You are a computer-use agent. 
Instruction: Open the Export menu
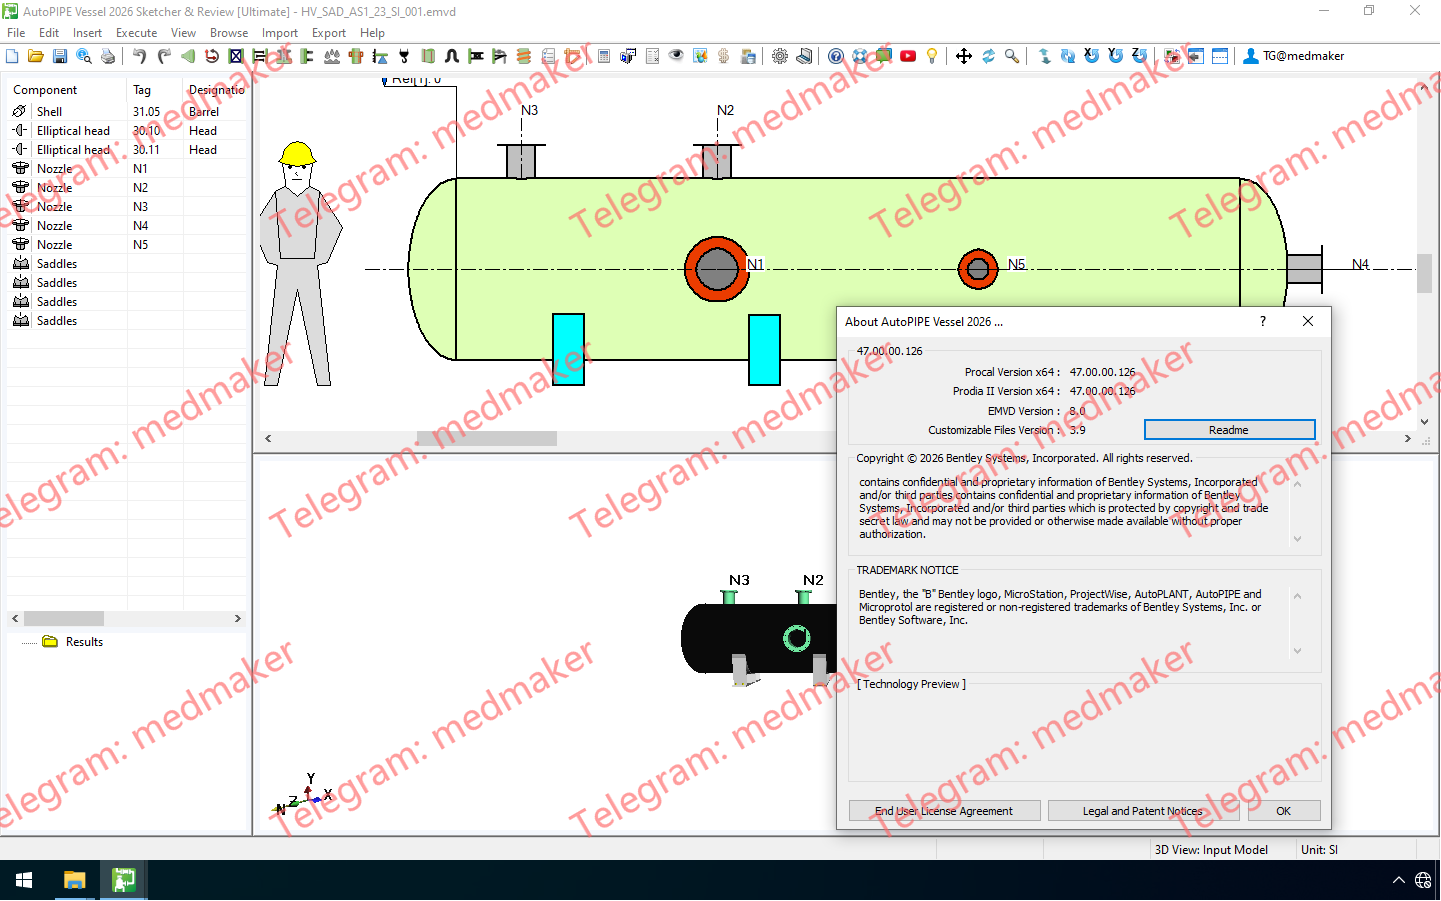click(328, 33)
